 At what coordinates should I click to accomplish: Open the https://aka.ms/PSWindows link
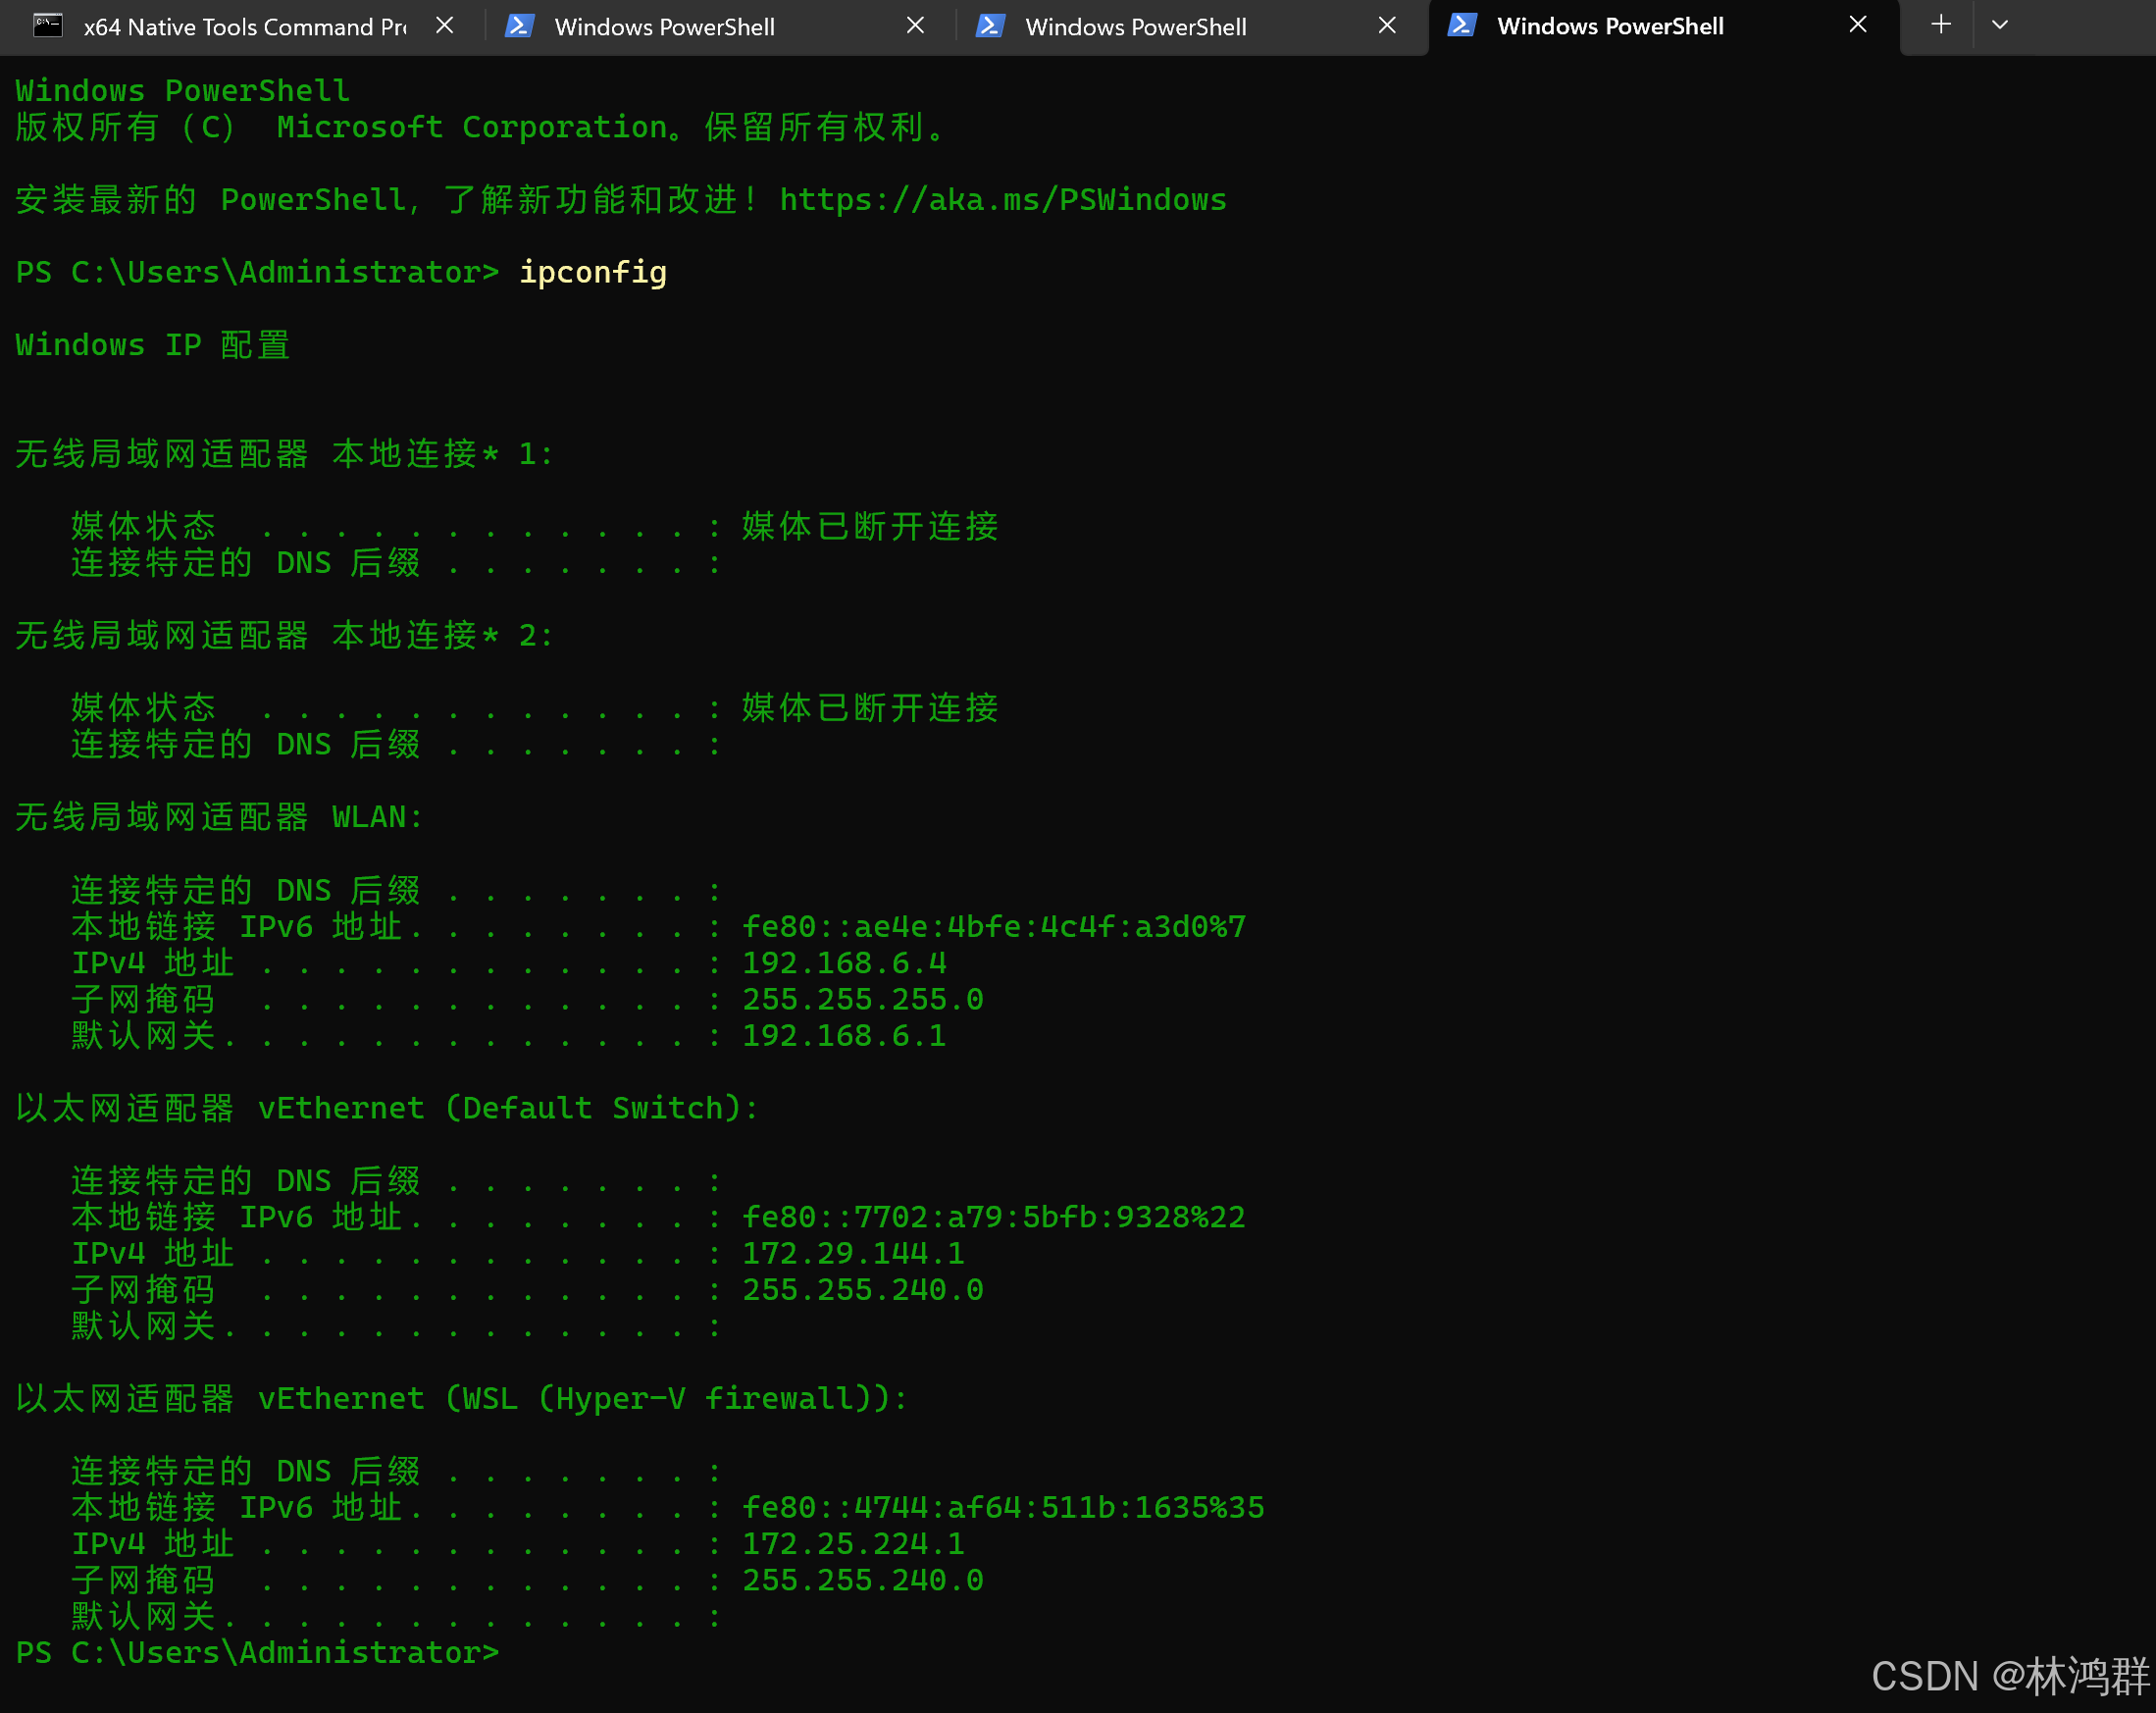(x=1003, y=200)
